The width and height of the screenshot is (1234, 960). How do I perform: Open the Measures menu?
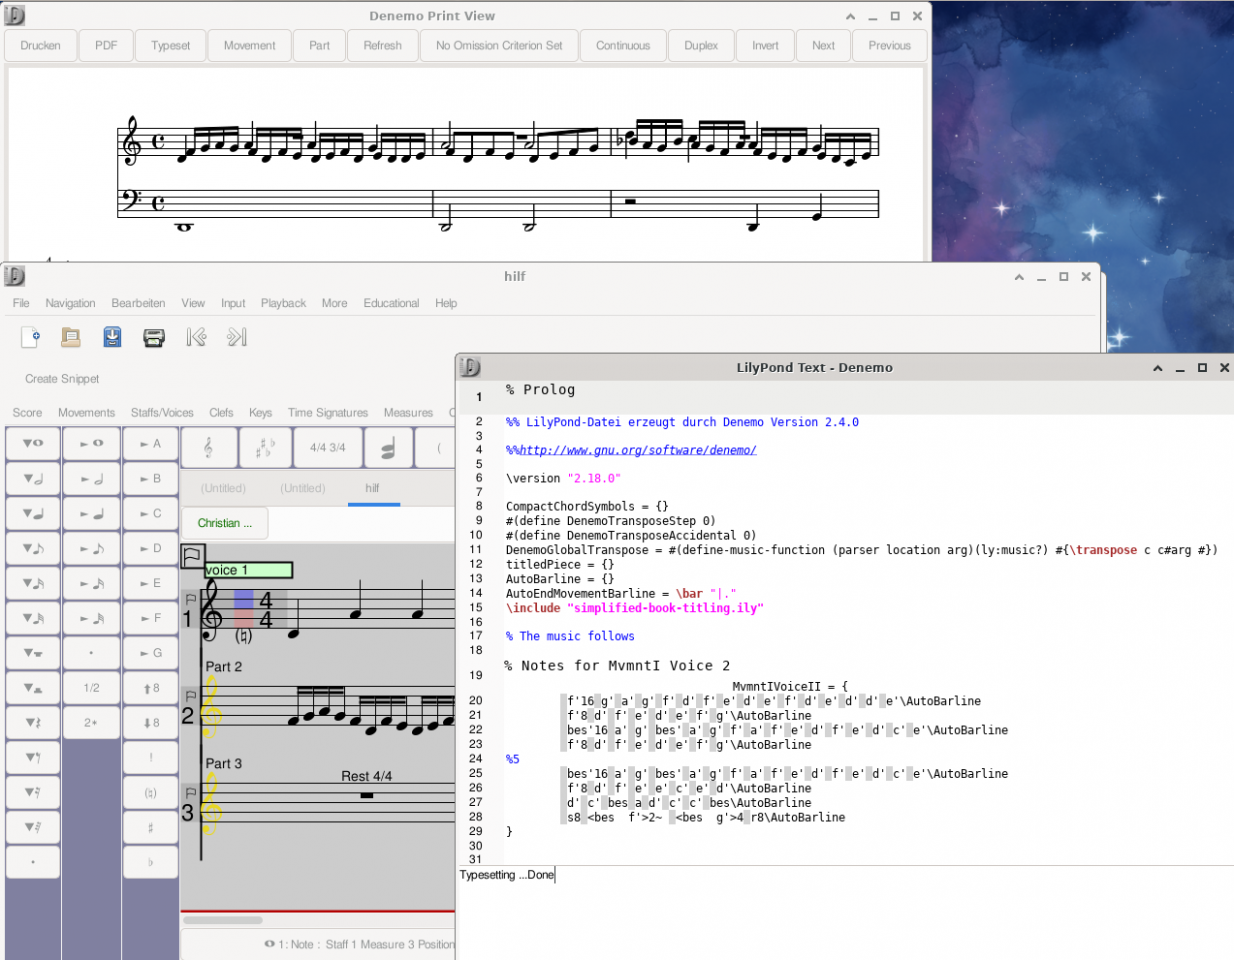click(x=408, y=412)
